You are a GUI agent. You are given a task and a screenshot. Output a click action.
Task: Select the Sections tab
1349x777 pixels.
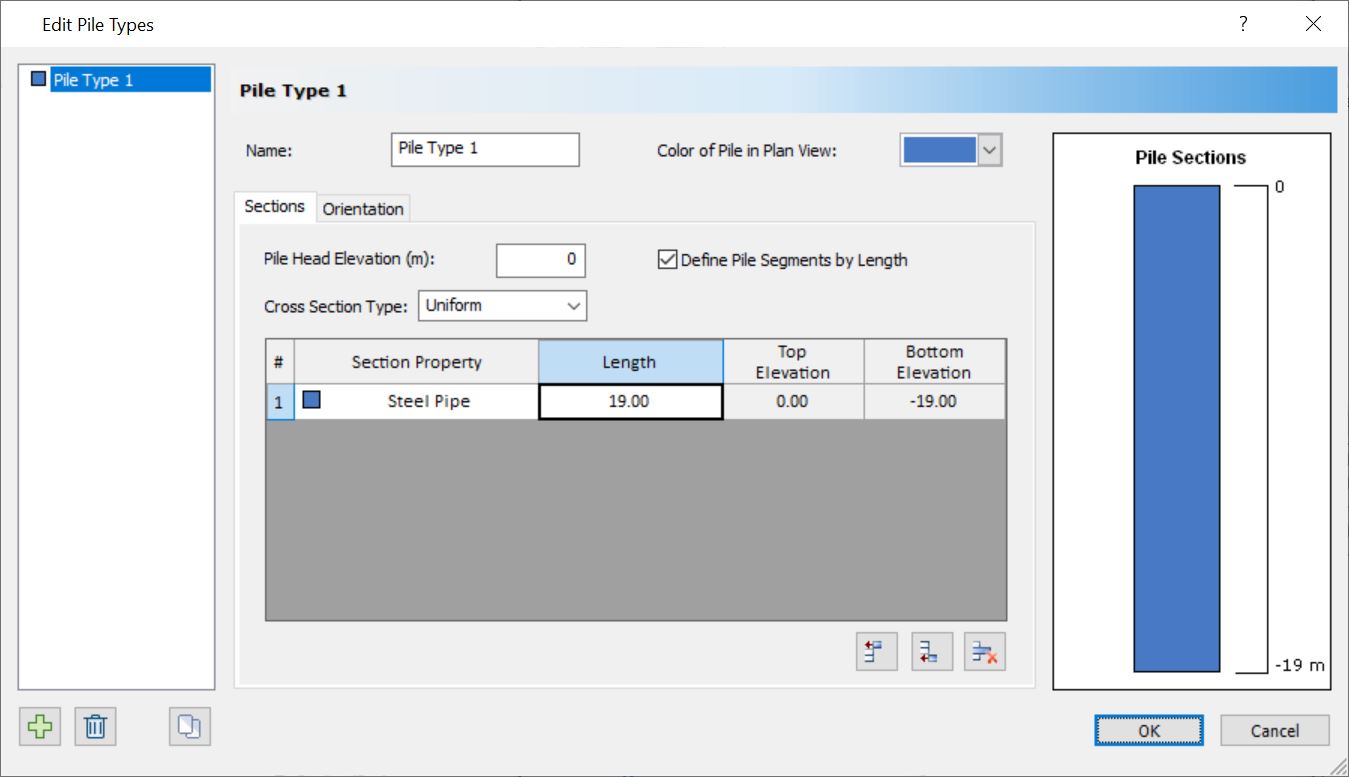pyautogui.click(x=274, y=206)
